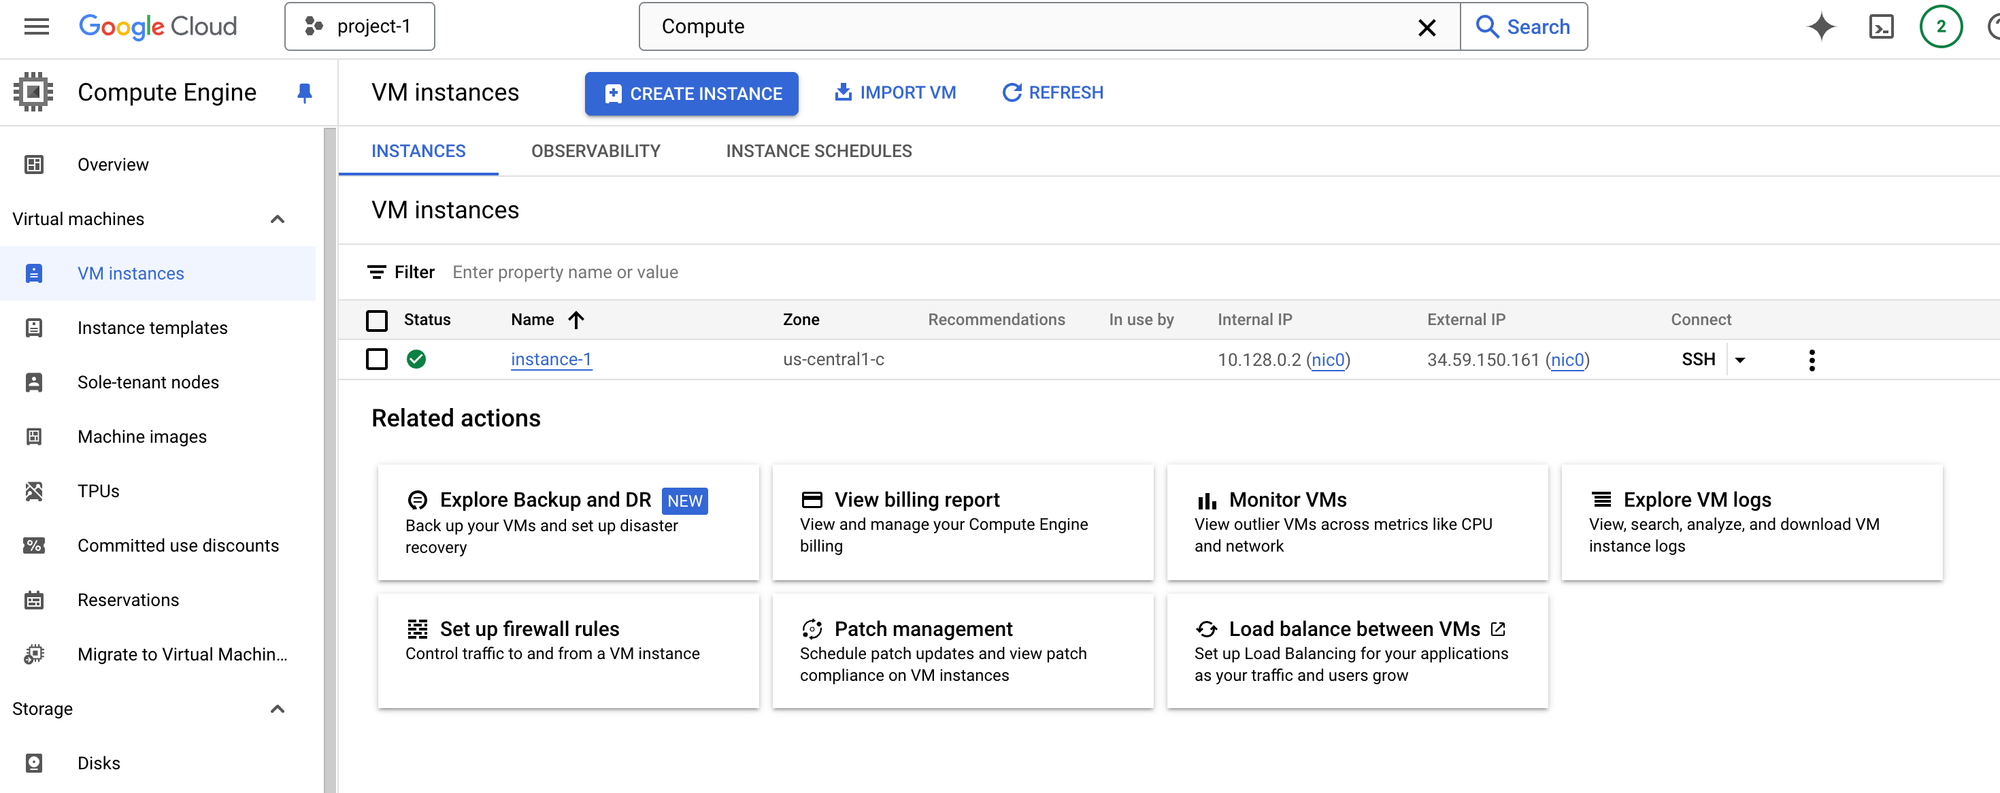Open the instance-1 details link
This screenshot has width=2000, height=793.
coord(551,360)
